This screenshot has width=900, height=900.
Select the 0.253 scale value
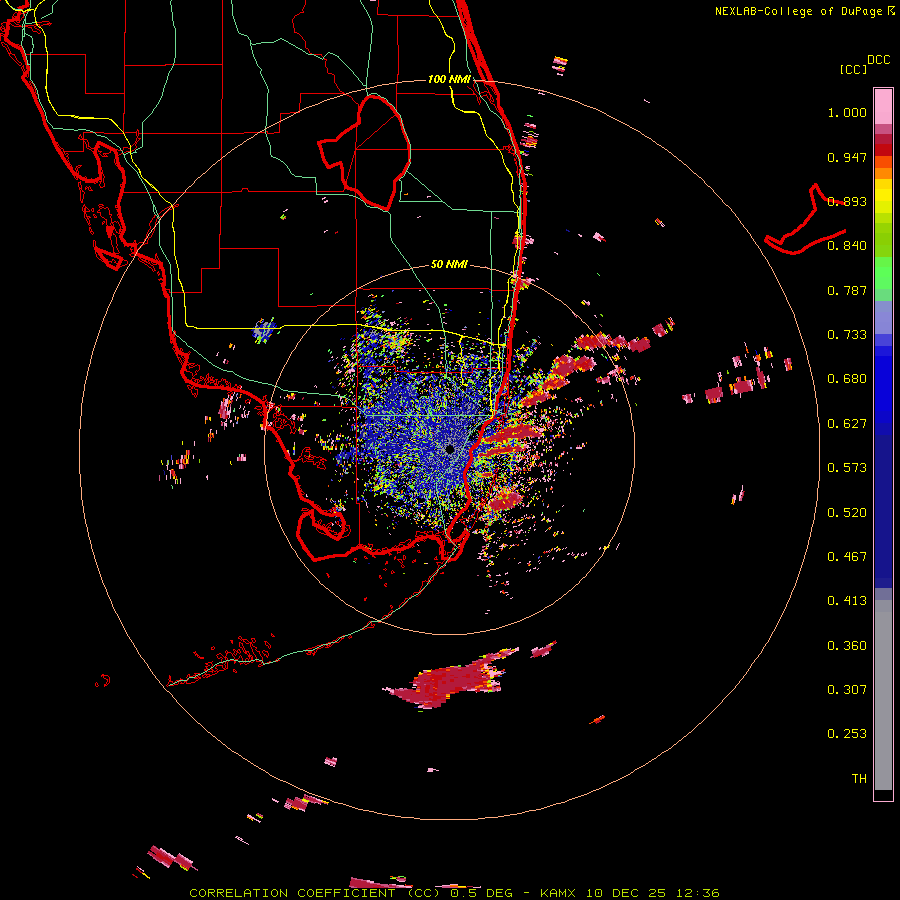click(847, 734)
